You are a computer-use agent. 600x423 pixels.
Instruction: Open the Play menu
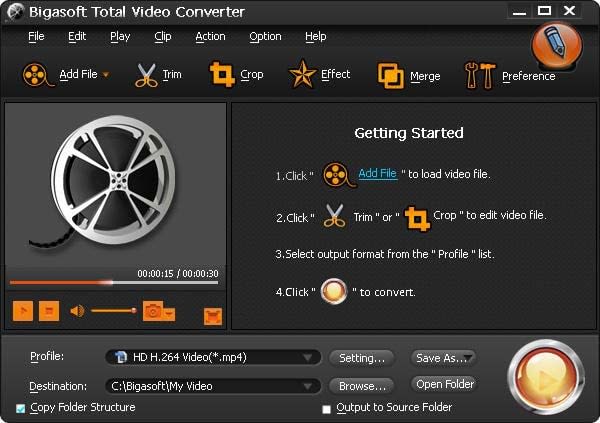tap(120, 36)
